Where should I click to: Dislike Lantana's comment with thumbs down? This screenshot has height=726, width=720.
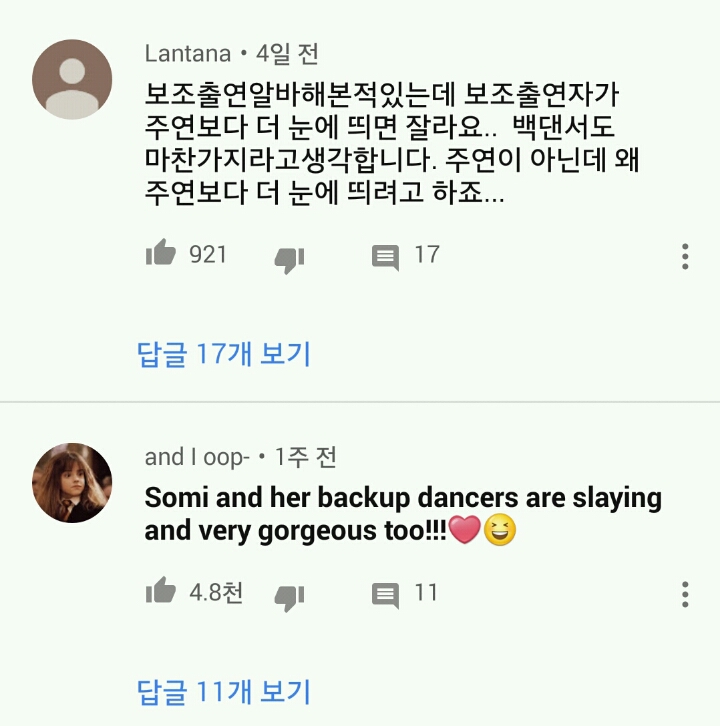[288, 259]
